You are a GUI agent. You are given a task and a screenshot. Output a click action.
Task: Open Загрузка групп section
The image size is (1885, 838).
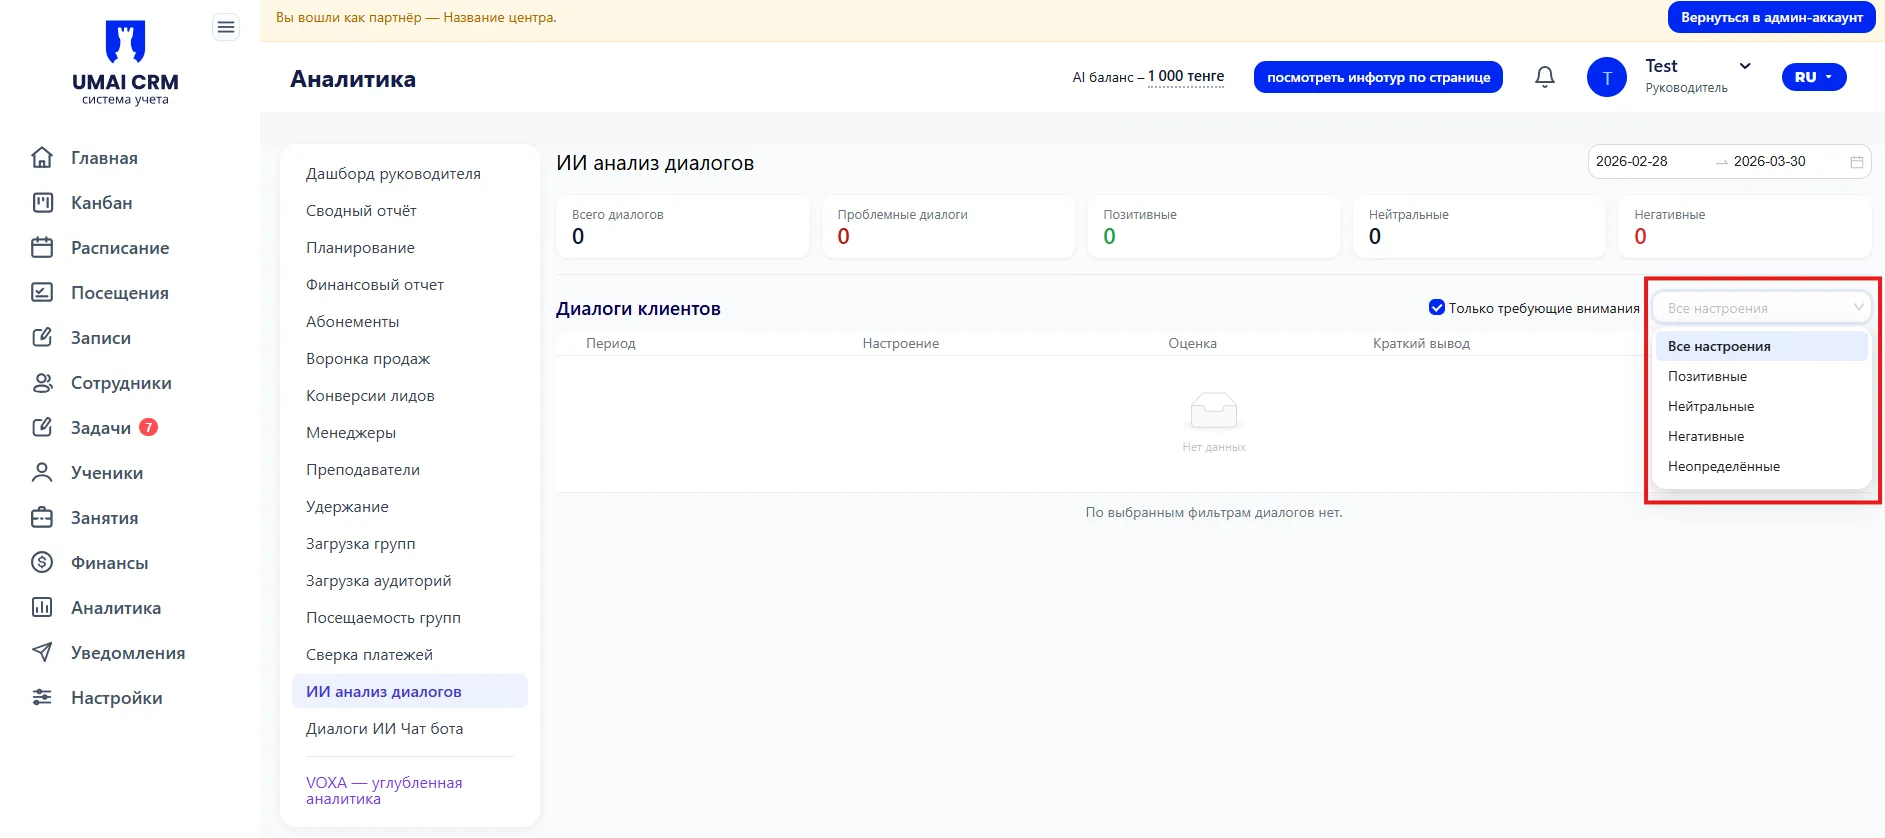[x=360, y=544]
